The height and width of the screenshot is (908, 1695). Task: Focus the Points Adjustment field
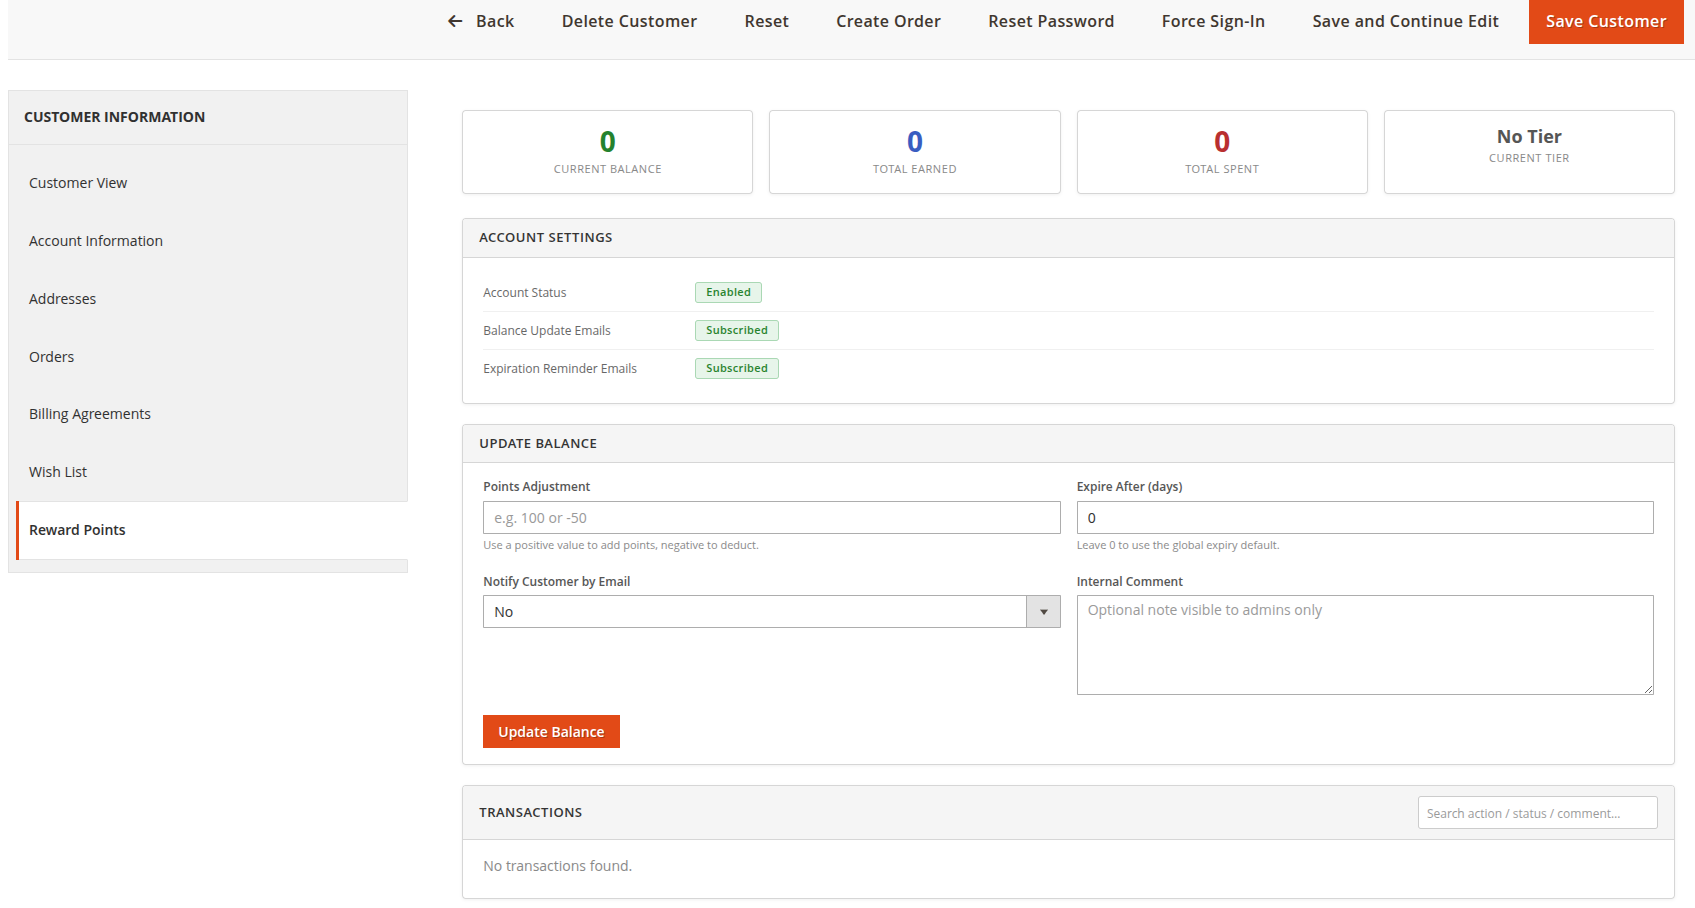click(771, 518)
